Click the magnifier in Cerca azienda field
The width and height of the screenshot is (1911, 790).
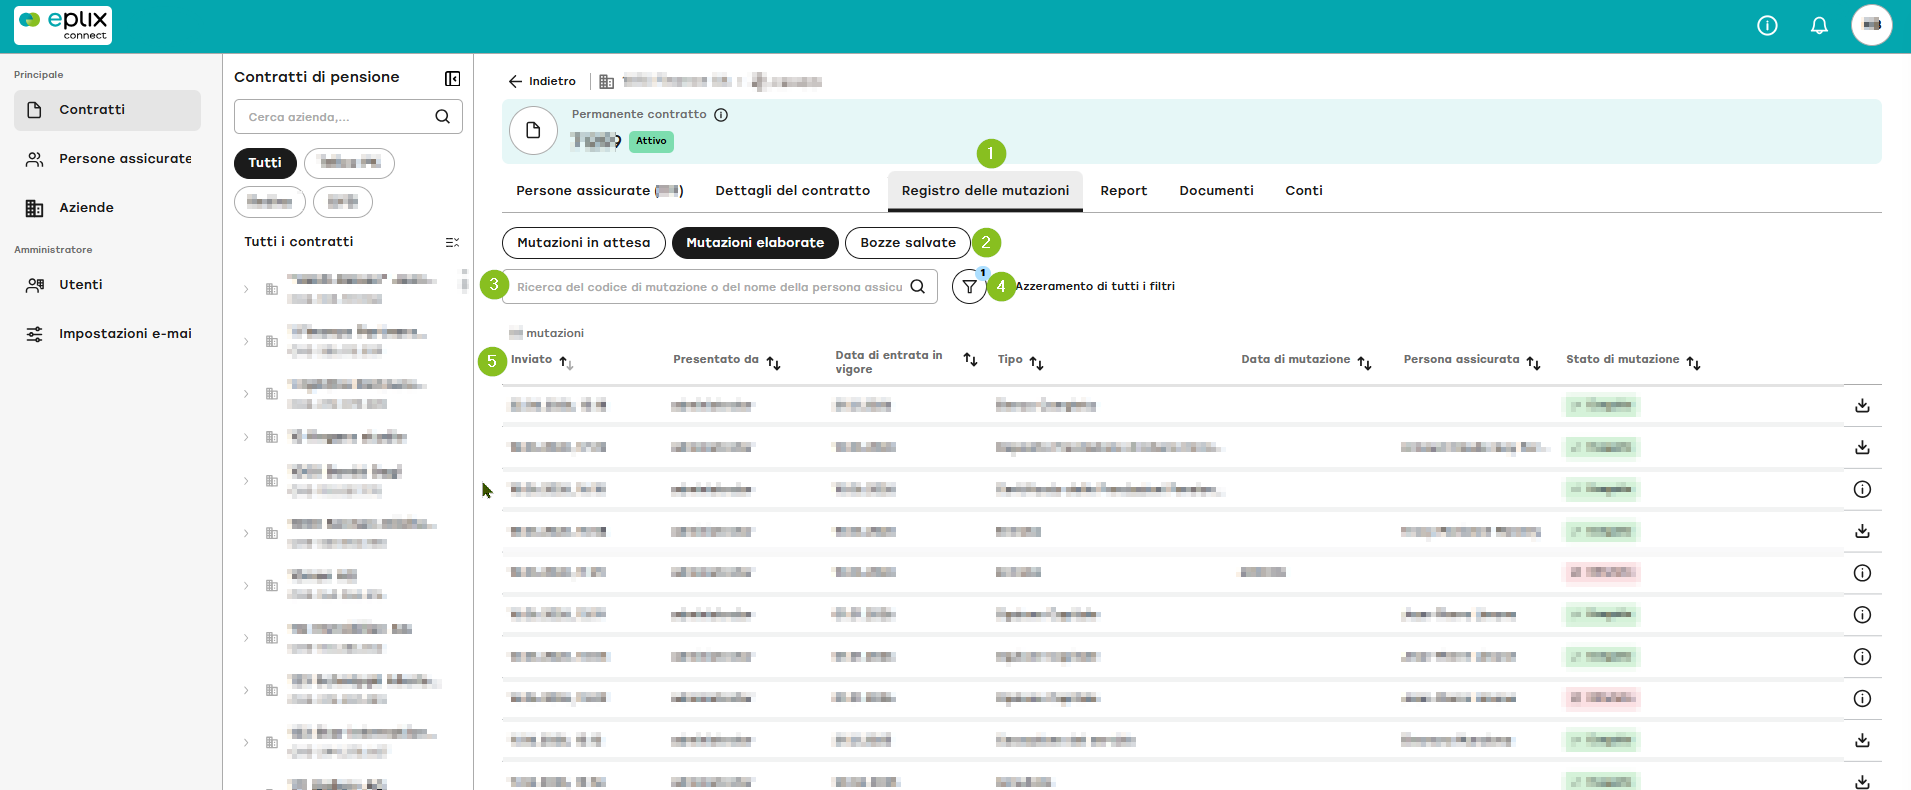442,117
